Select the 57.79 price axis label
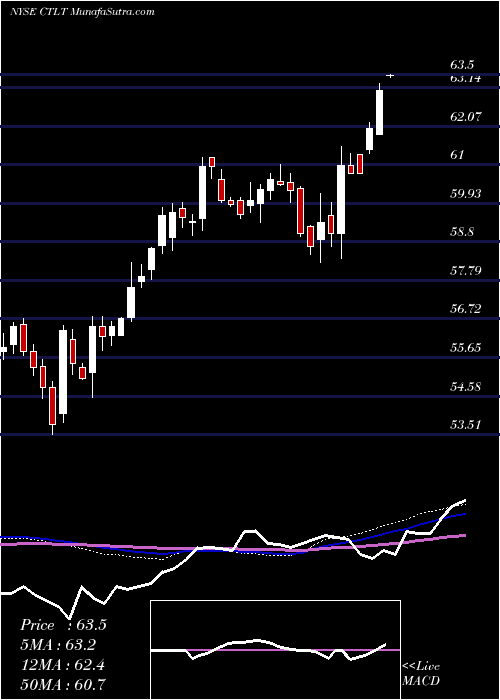Screen dimensions: 500x700 [466, 271]
